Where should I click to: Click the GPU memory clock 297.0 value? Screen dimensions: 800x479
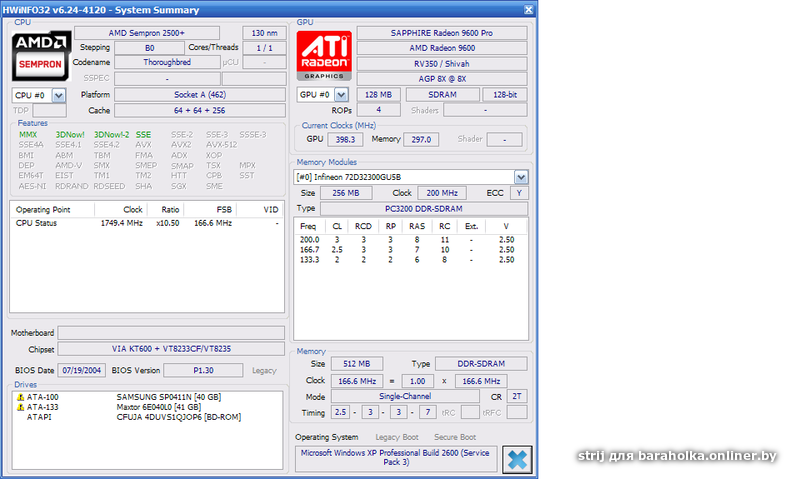(x=421, y=139)
